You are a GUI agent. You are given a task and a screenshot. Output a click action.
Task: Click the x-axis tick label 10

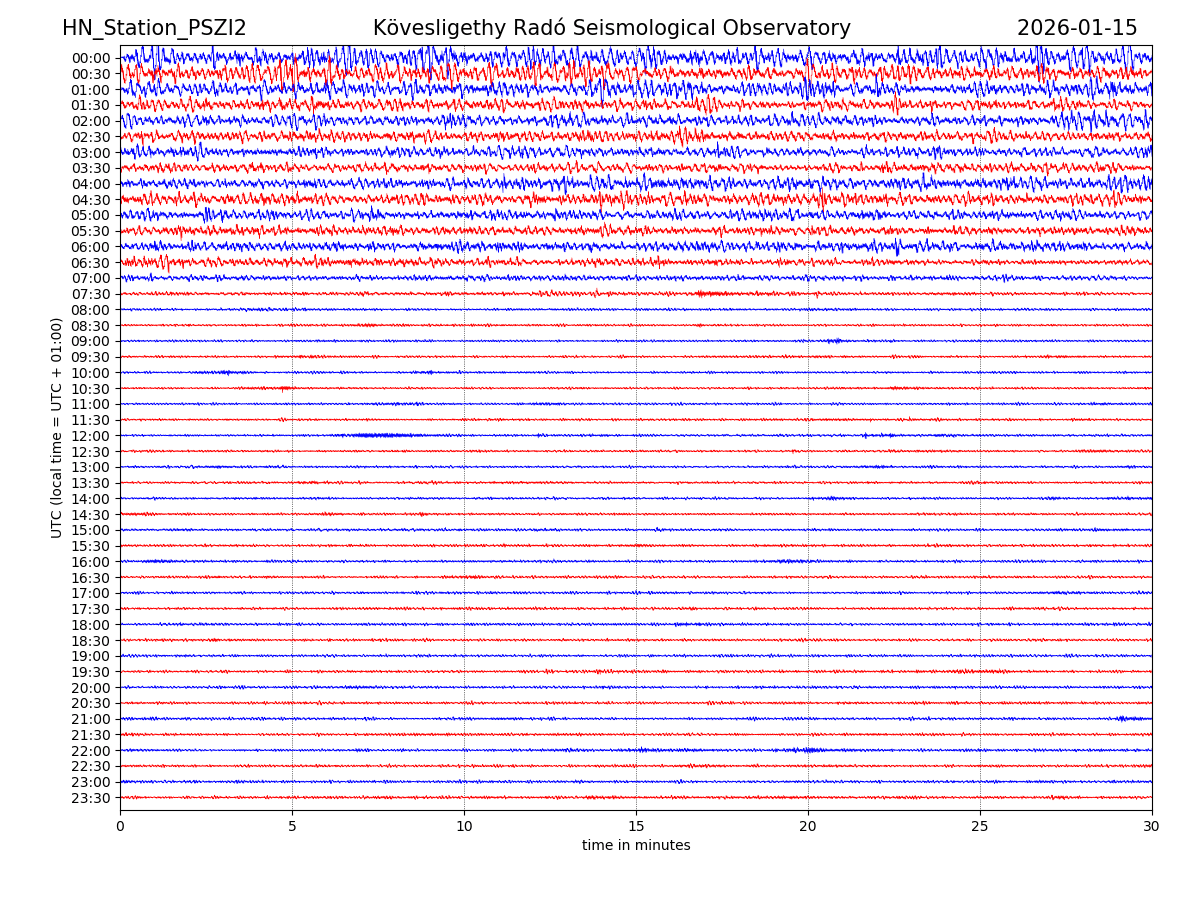pyautogui.click(x=464, y=826)
